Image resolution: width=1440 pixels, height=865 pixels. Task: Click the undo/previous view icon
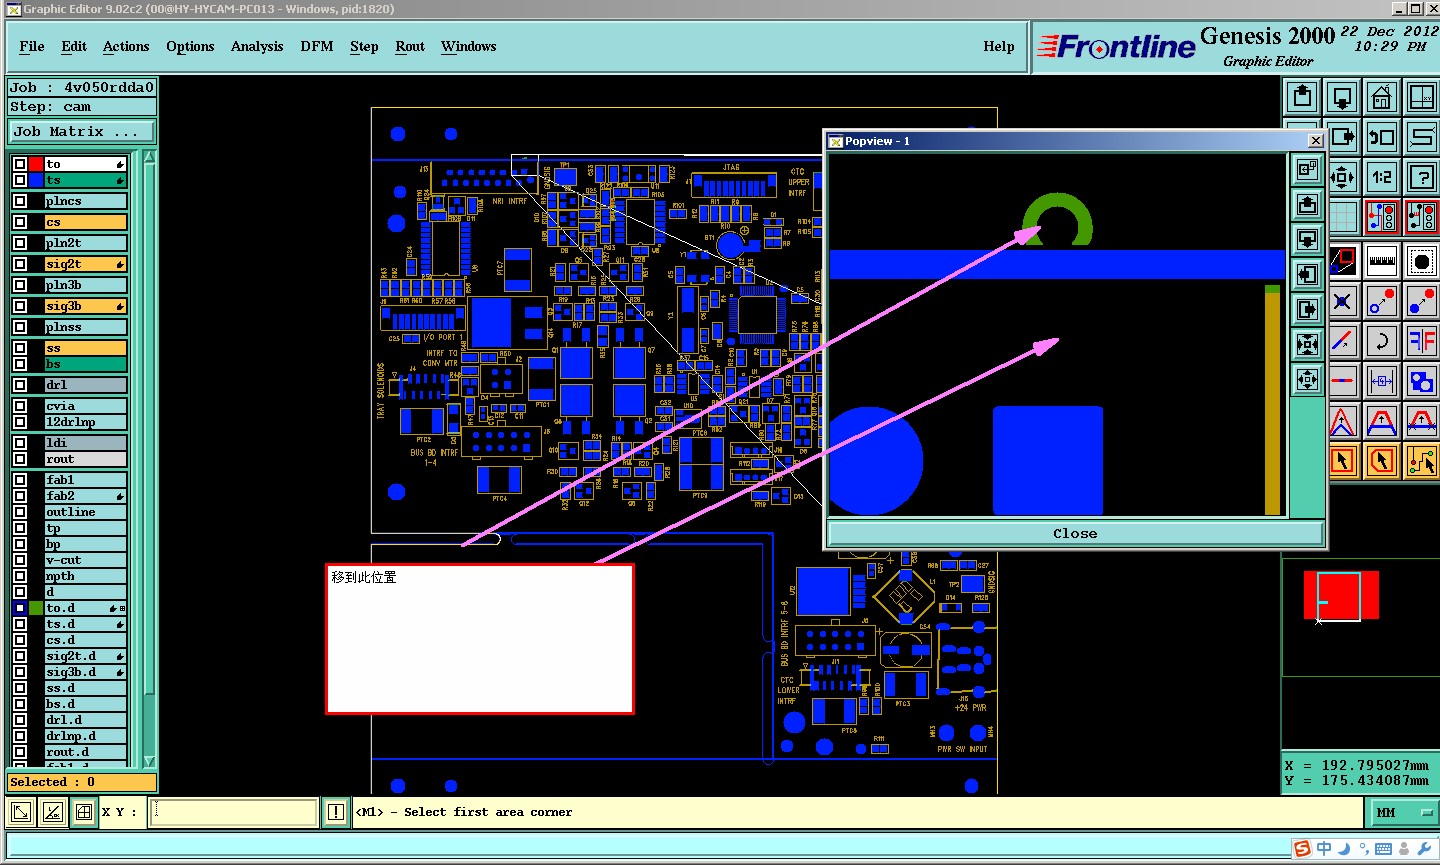1381,137
